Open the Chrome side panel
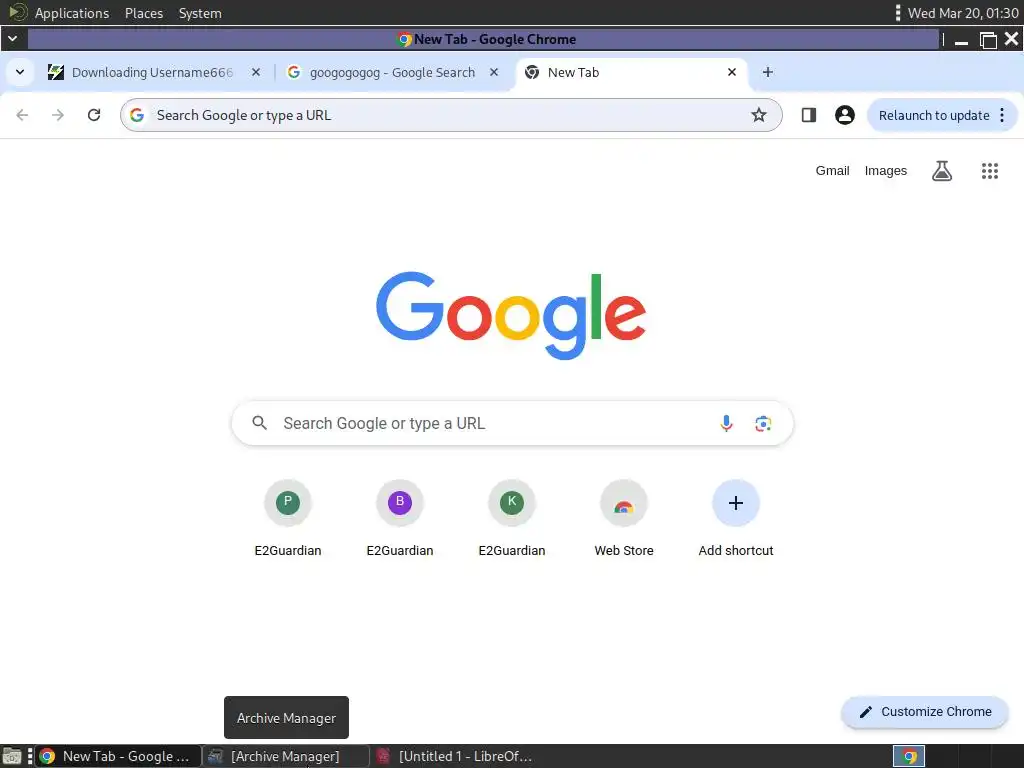 click(x=808, y=115)
